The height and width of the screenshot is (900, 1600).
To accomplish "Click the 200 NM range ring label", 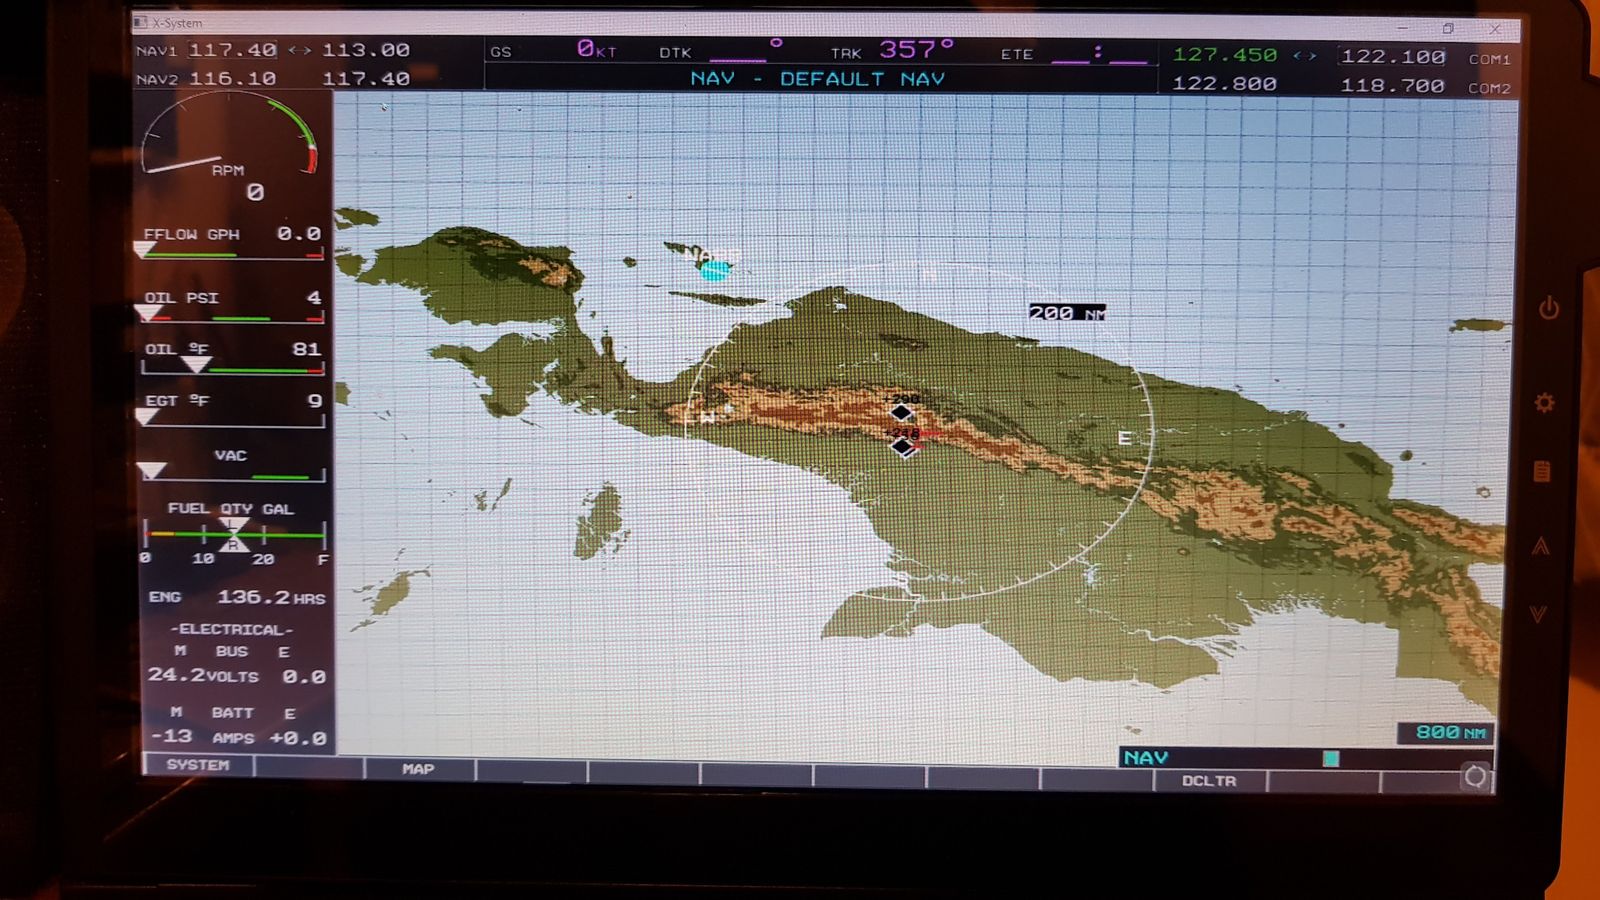I will (1066, 313).
